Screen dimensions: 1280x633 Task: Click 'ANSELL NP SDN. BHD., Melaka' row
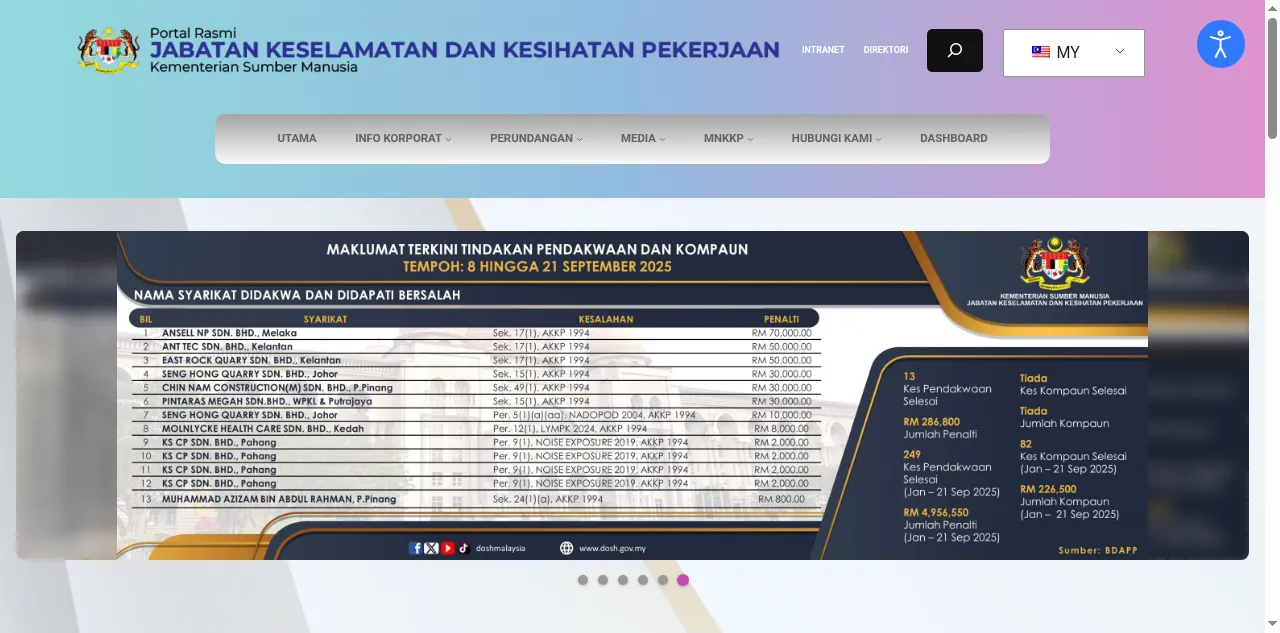pos(475,333)
